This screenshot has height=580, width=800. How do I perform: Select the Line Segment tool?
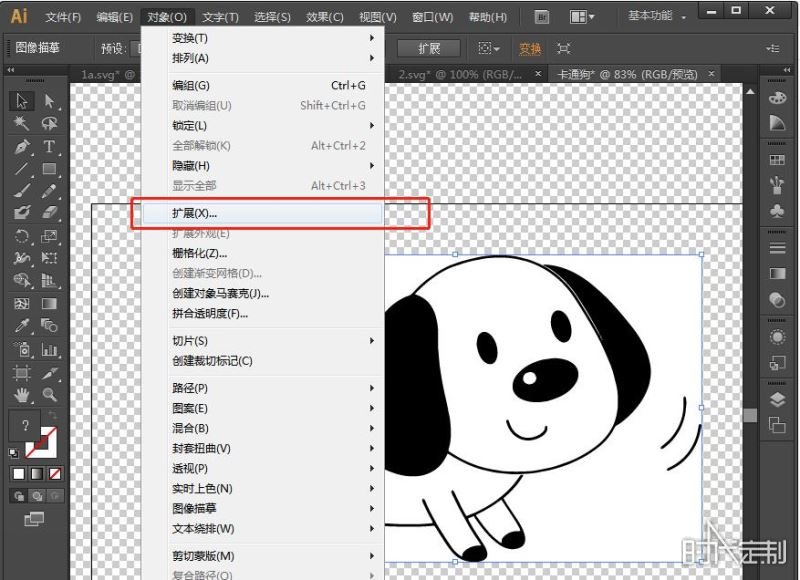21,169
